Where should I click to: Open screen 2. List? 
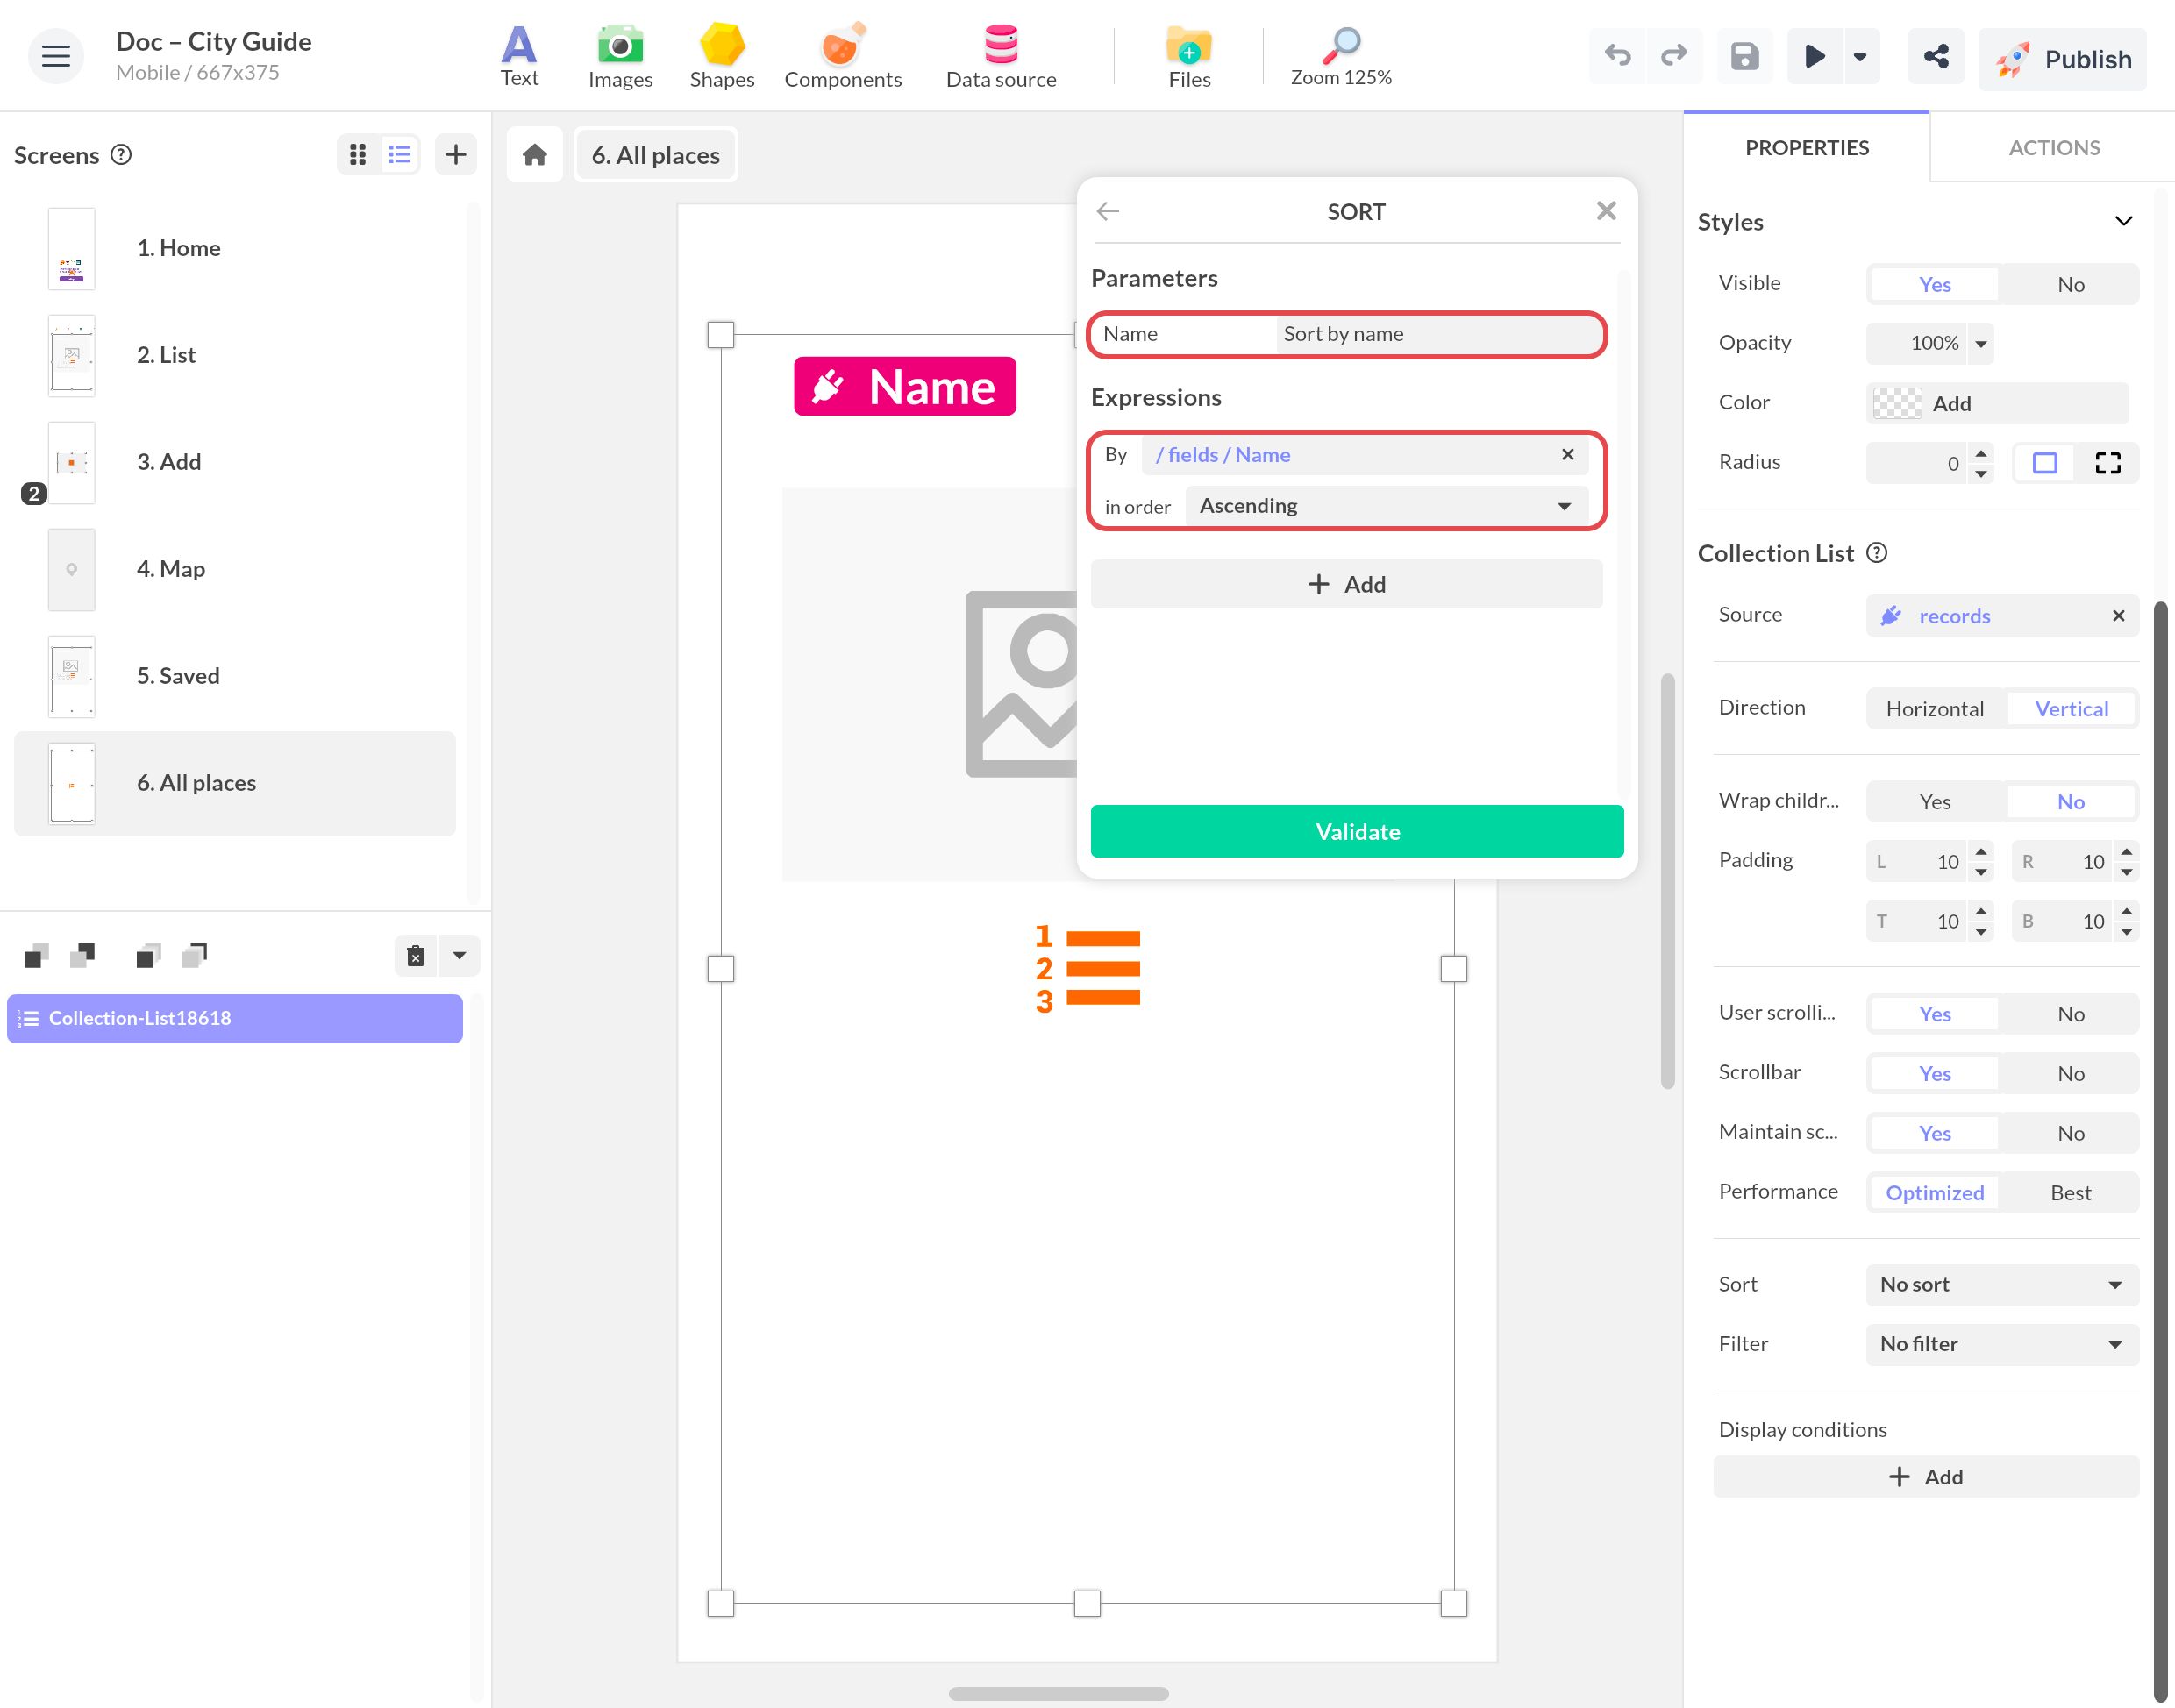tap(235, 356)
